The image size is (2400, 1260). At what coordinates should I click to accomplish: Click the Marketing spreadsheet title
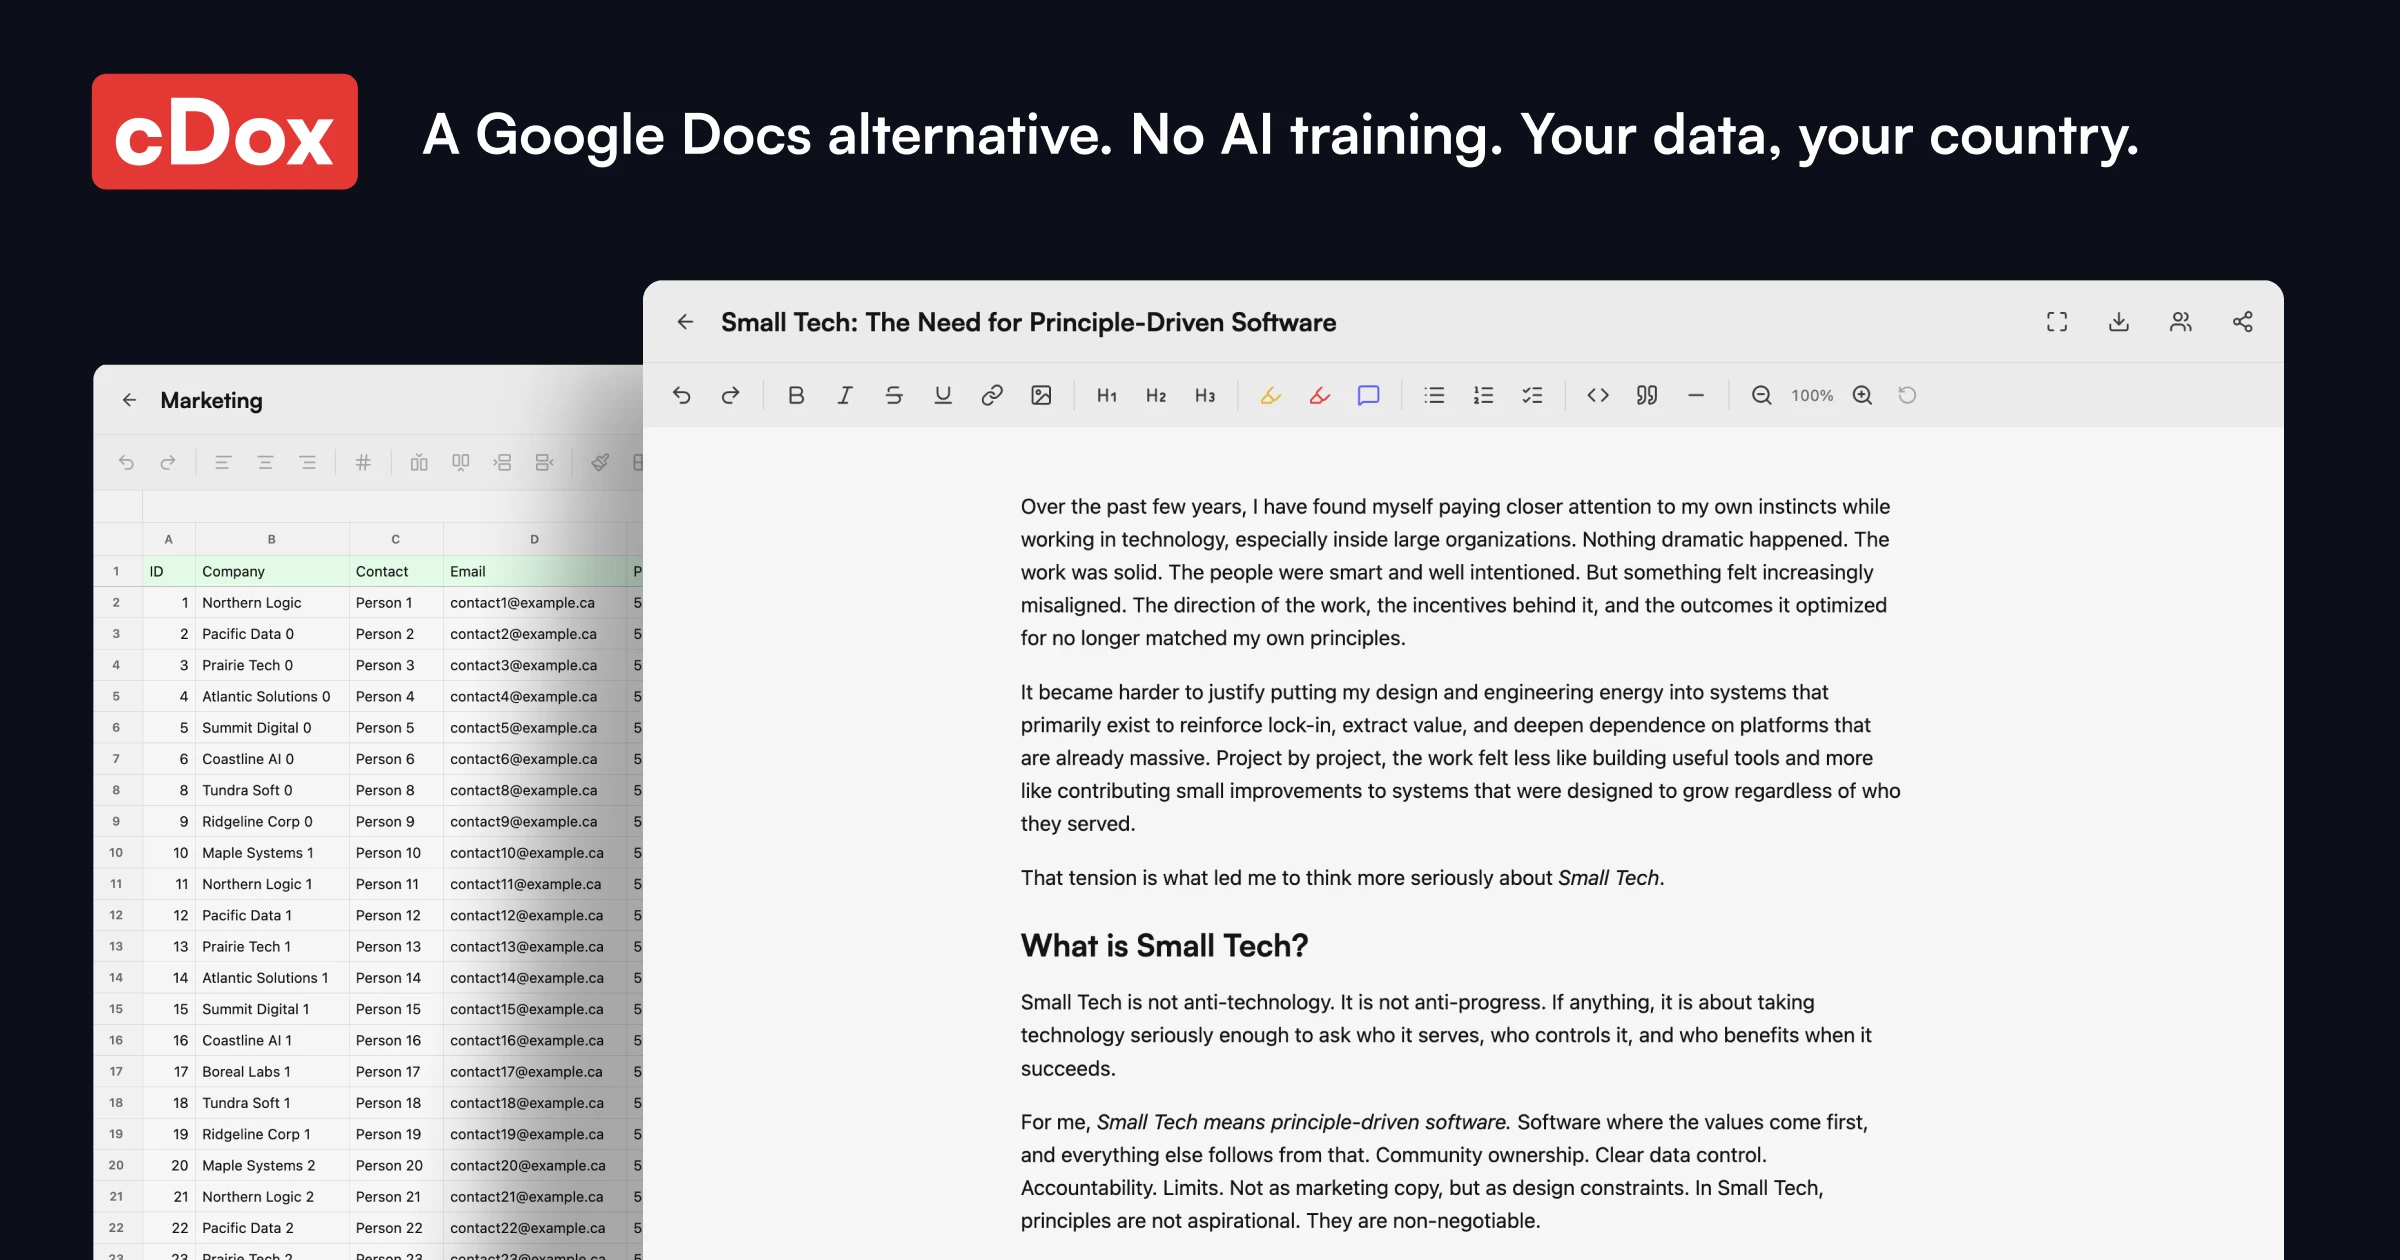click(211, 401)
